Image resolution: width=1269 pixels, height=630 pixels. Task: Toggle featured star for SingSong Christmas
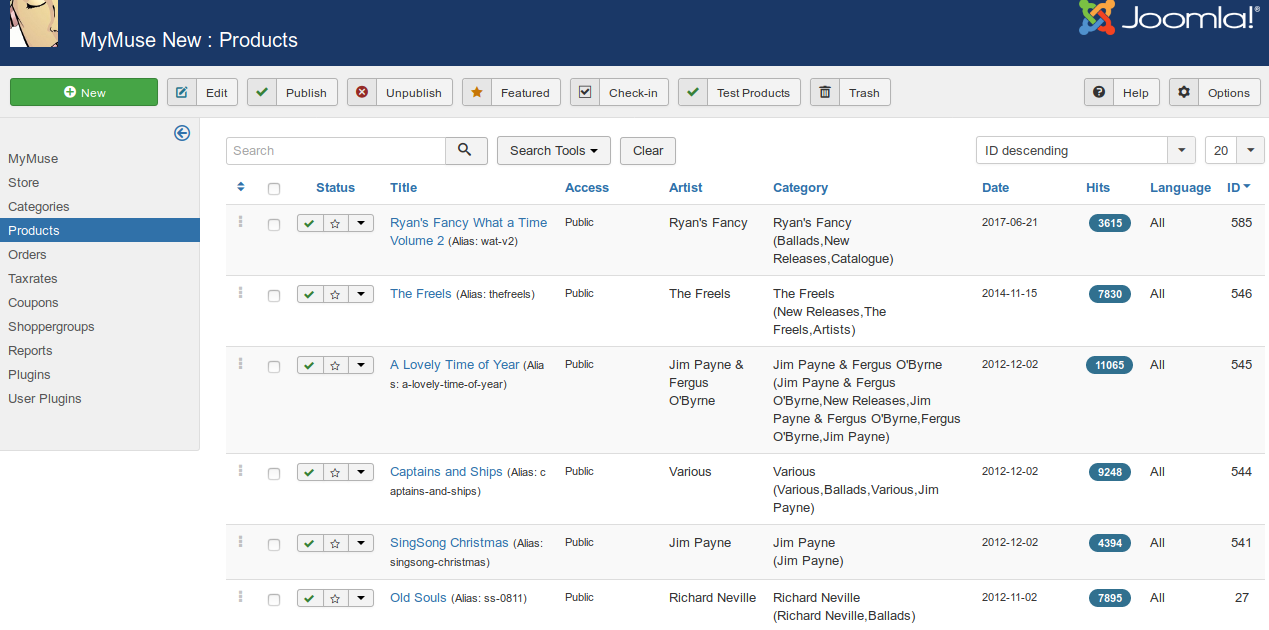click(x=335, y=543)
